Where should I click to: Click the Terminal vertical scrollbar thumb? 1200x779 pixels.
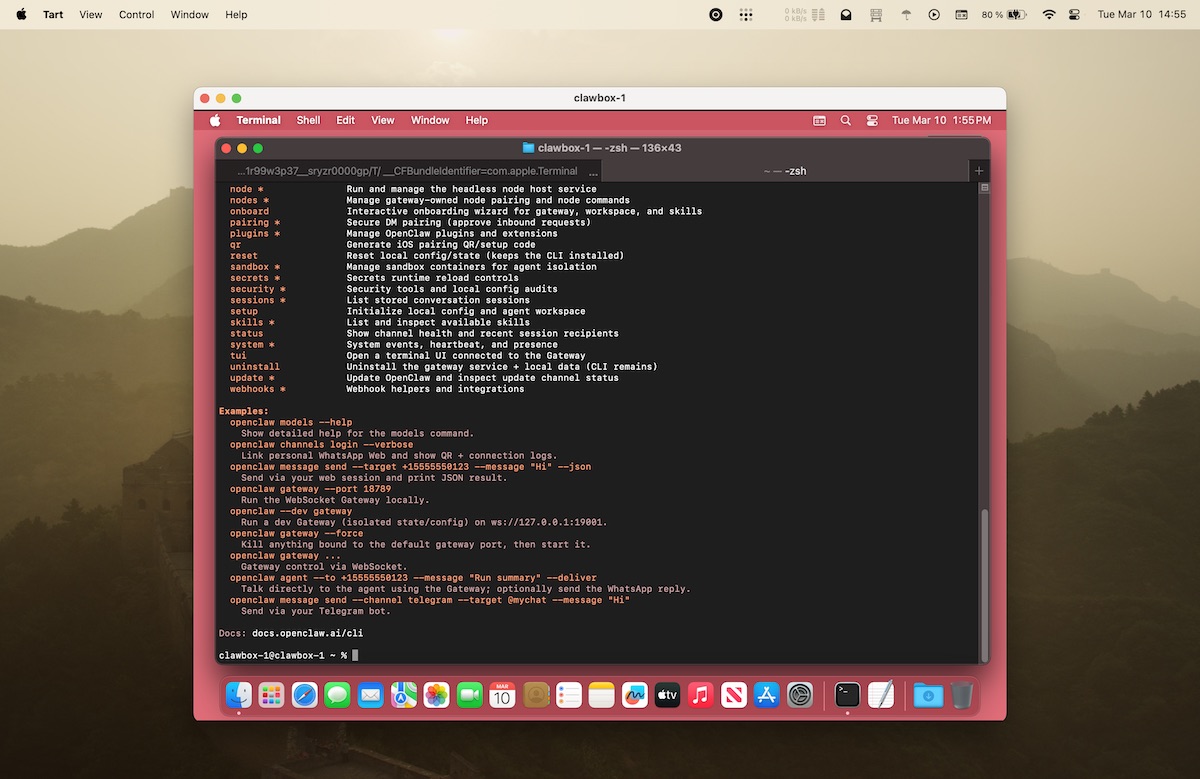point(984,580)
